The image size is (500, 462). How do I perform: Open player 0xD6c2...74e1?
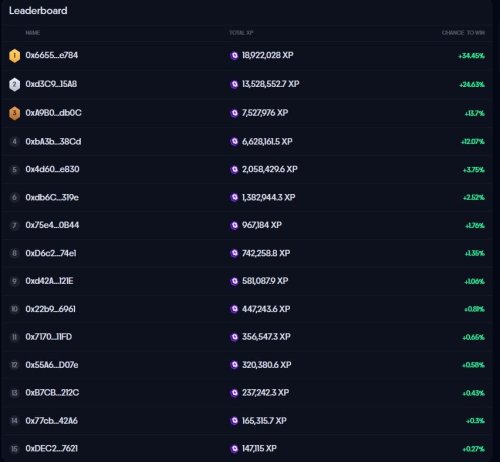pos(51,253)
